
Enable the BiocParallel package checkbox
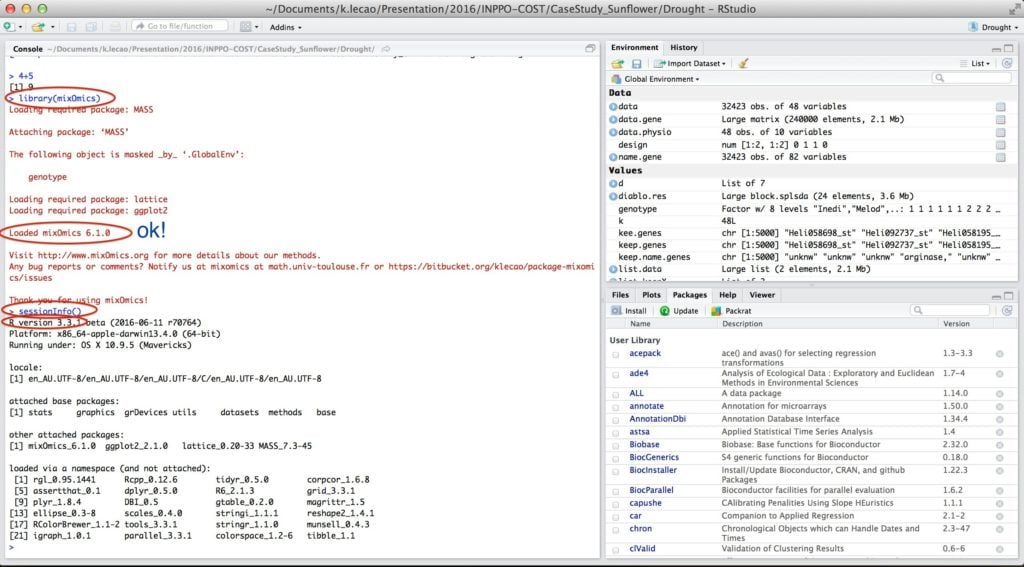pyautogui.click(x=615, y=491)
